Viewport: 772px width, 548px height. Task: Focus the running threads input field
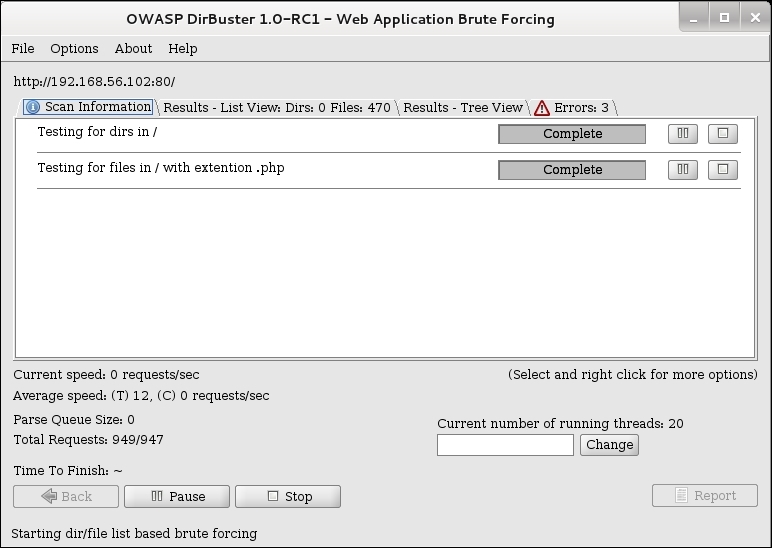click(505, 445)
